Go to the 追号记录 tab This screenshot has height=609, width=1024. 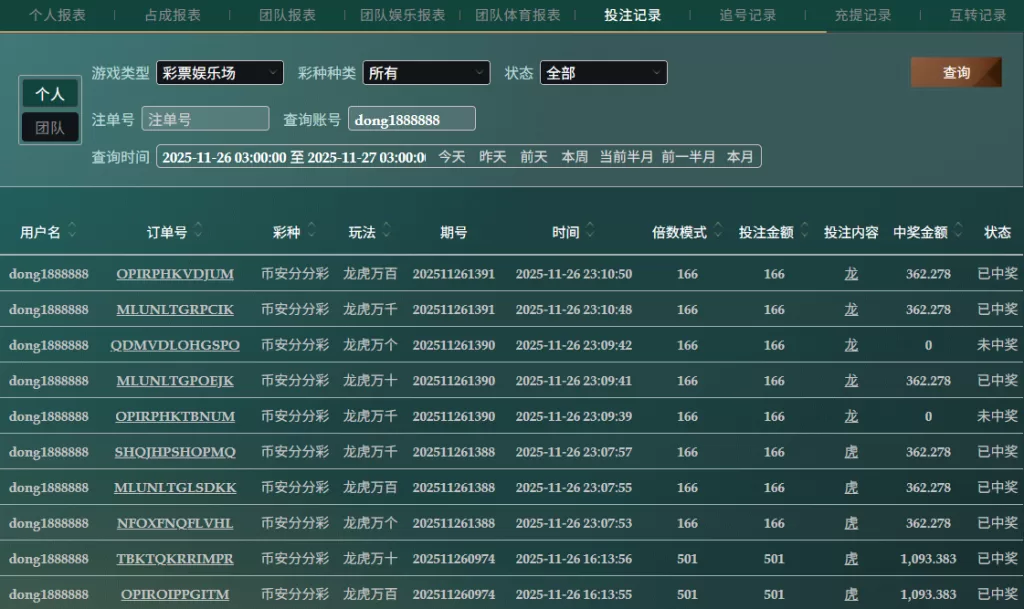click(x=748, y=15)
